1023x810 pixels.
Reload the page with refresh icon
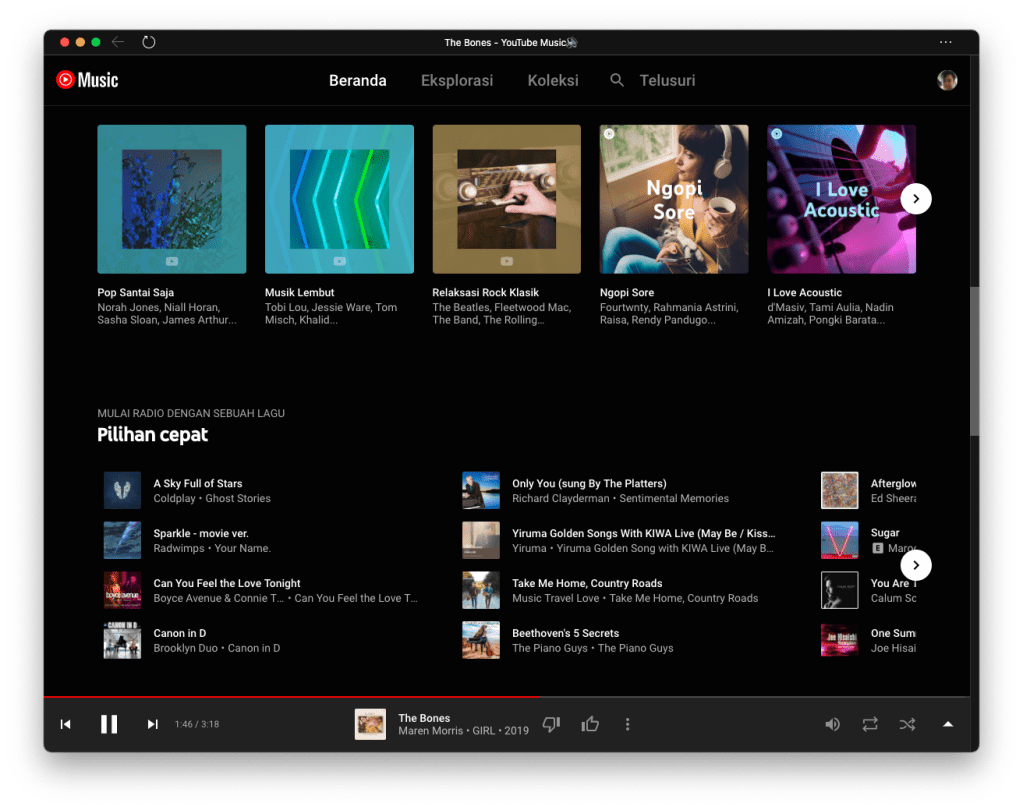coord(149,42)
